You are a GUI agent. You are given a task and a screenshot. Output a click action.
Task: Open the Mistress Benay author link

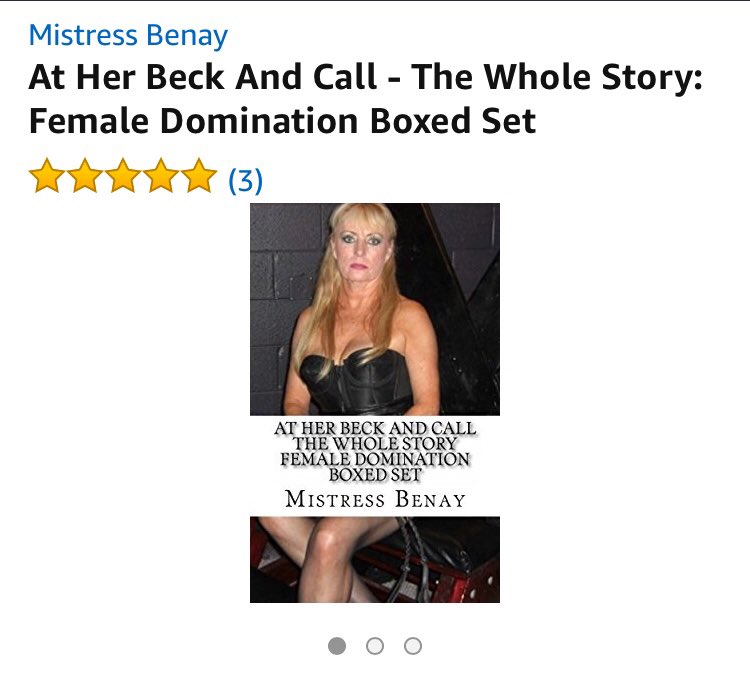pyautogui.click(x=128, y=36)
